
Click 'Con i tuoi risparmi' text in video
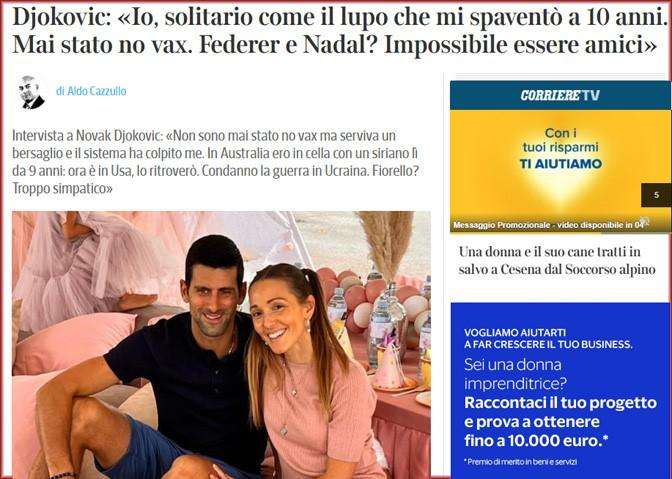pos(560,140)
